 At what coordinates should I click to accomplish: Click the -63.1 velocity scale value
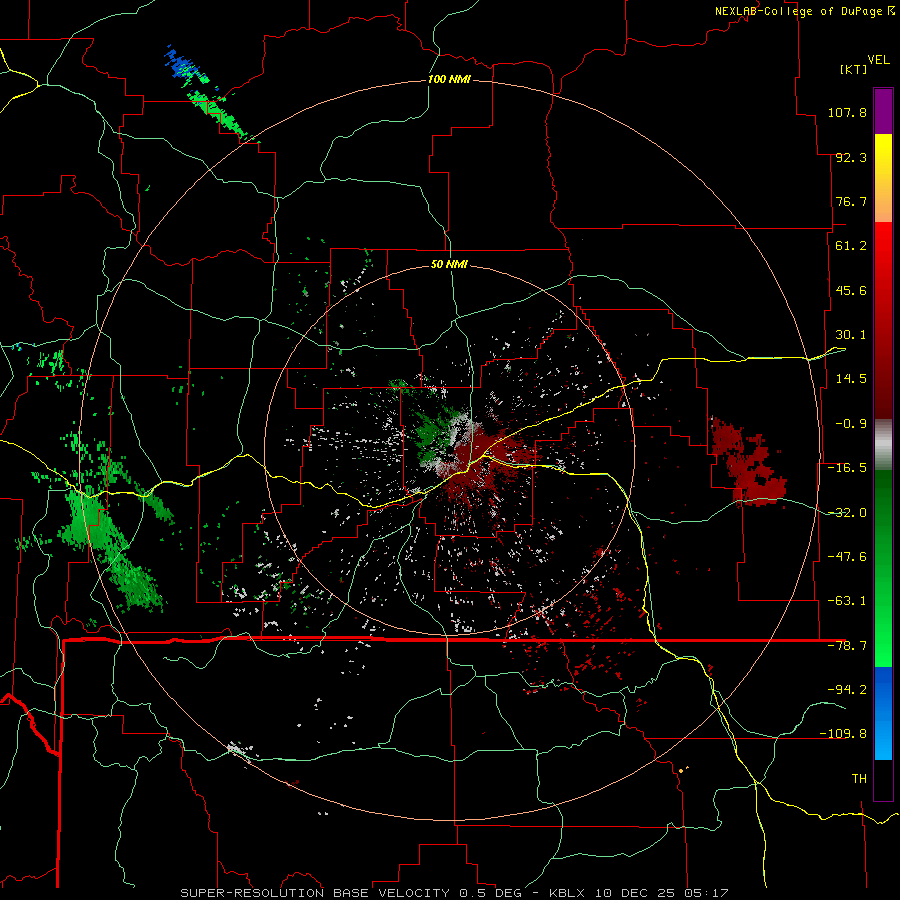click(x=847, y=601)
